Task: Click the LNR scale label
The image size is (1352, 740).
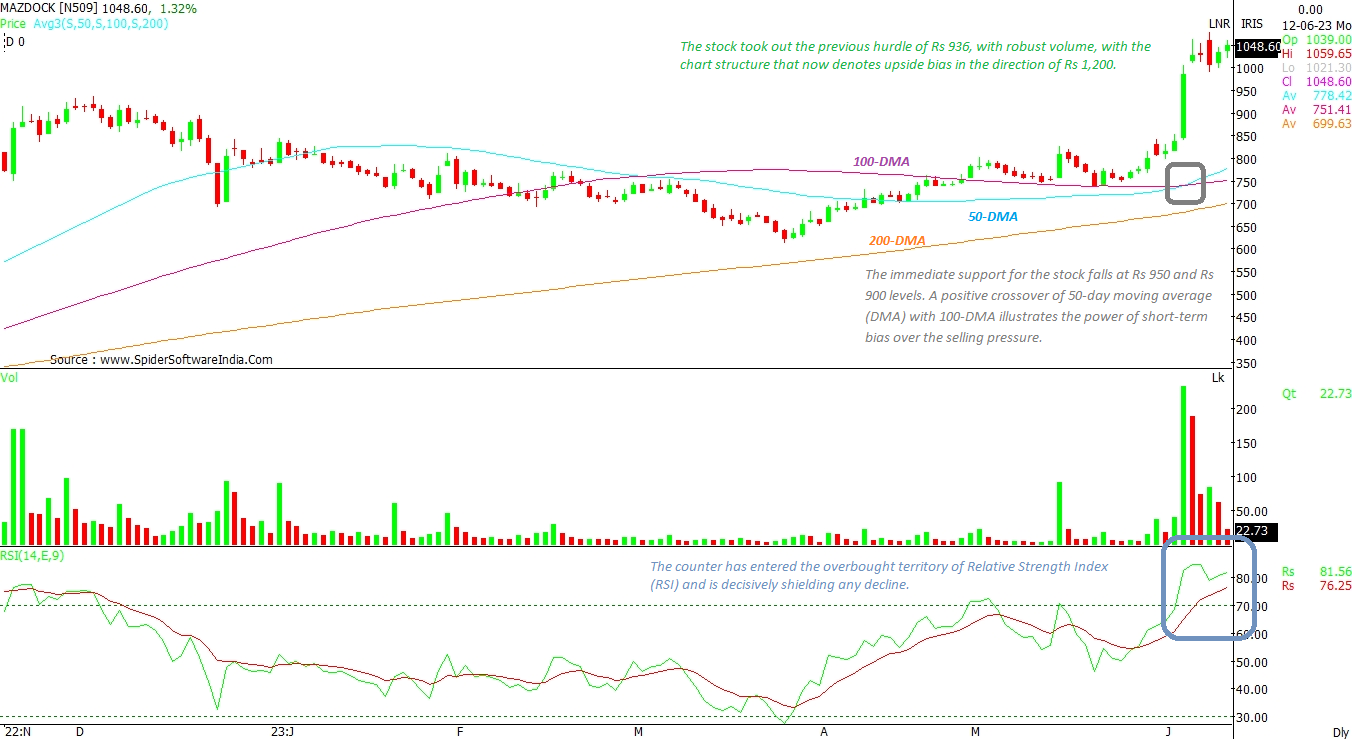Action: [1218, 23]
